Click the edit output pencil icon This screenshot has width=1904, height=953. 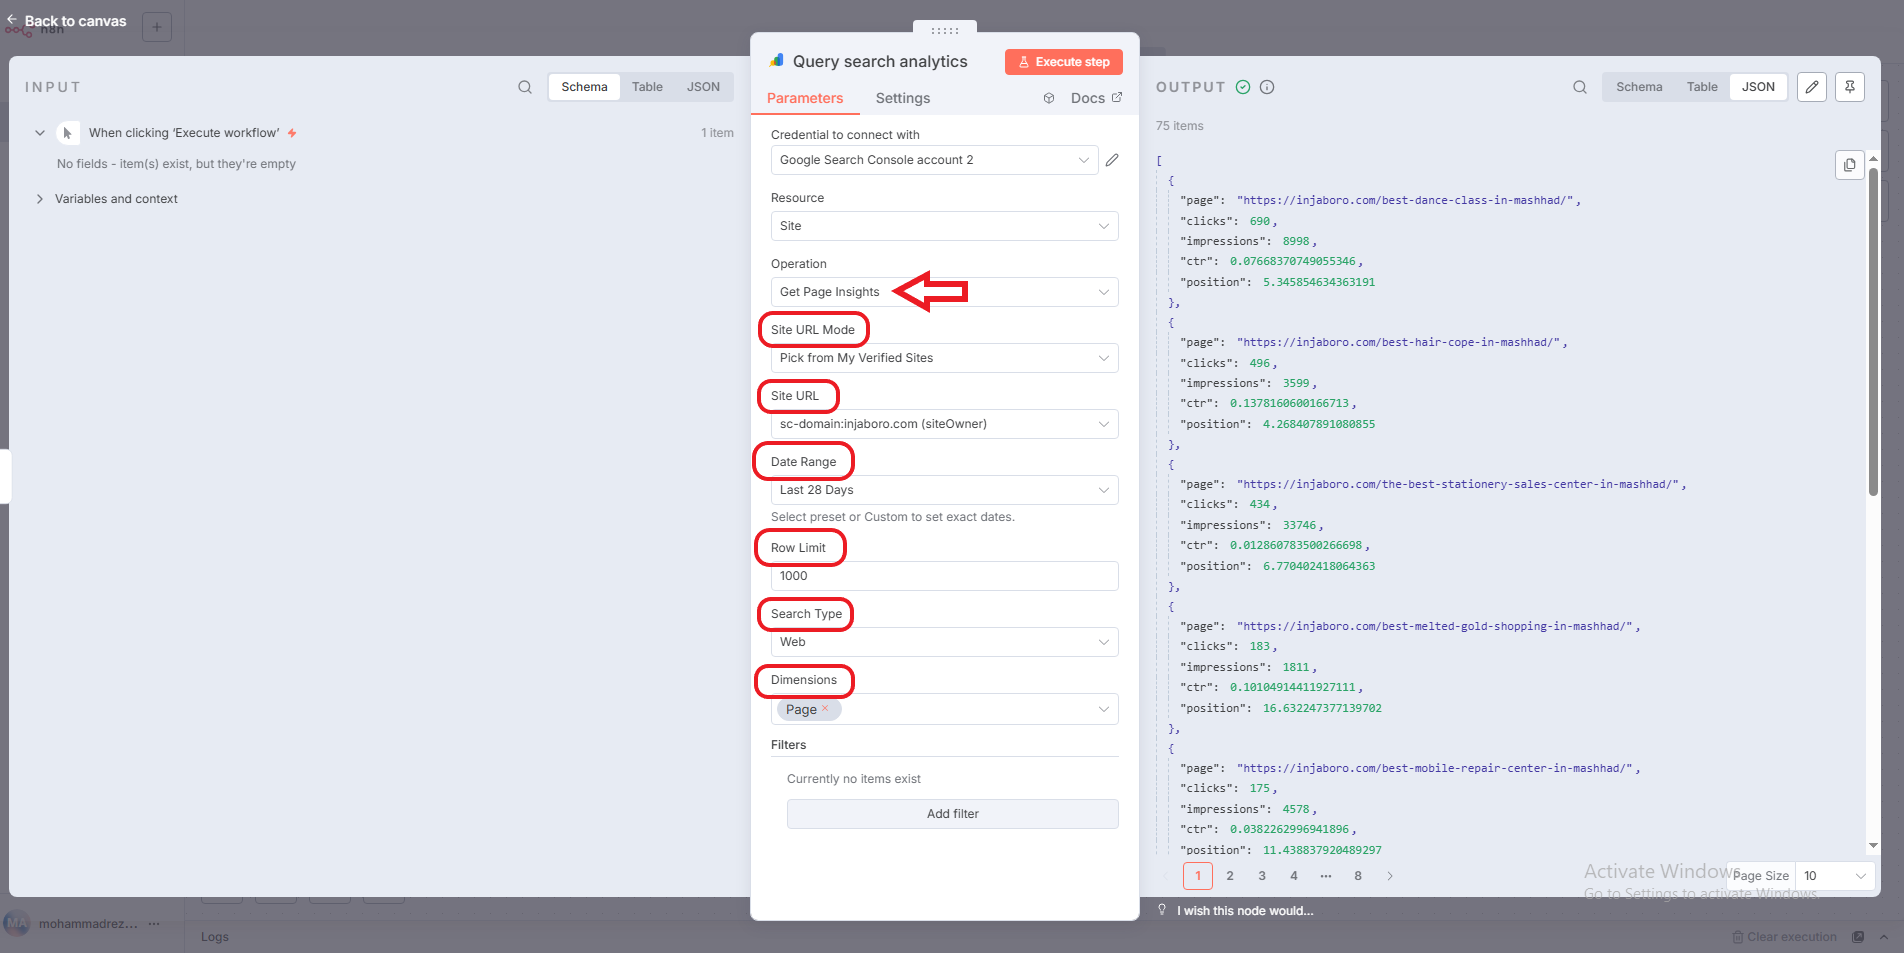coord(1811,87)
